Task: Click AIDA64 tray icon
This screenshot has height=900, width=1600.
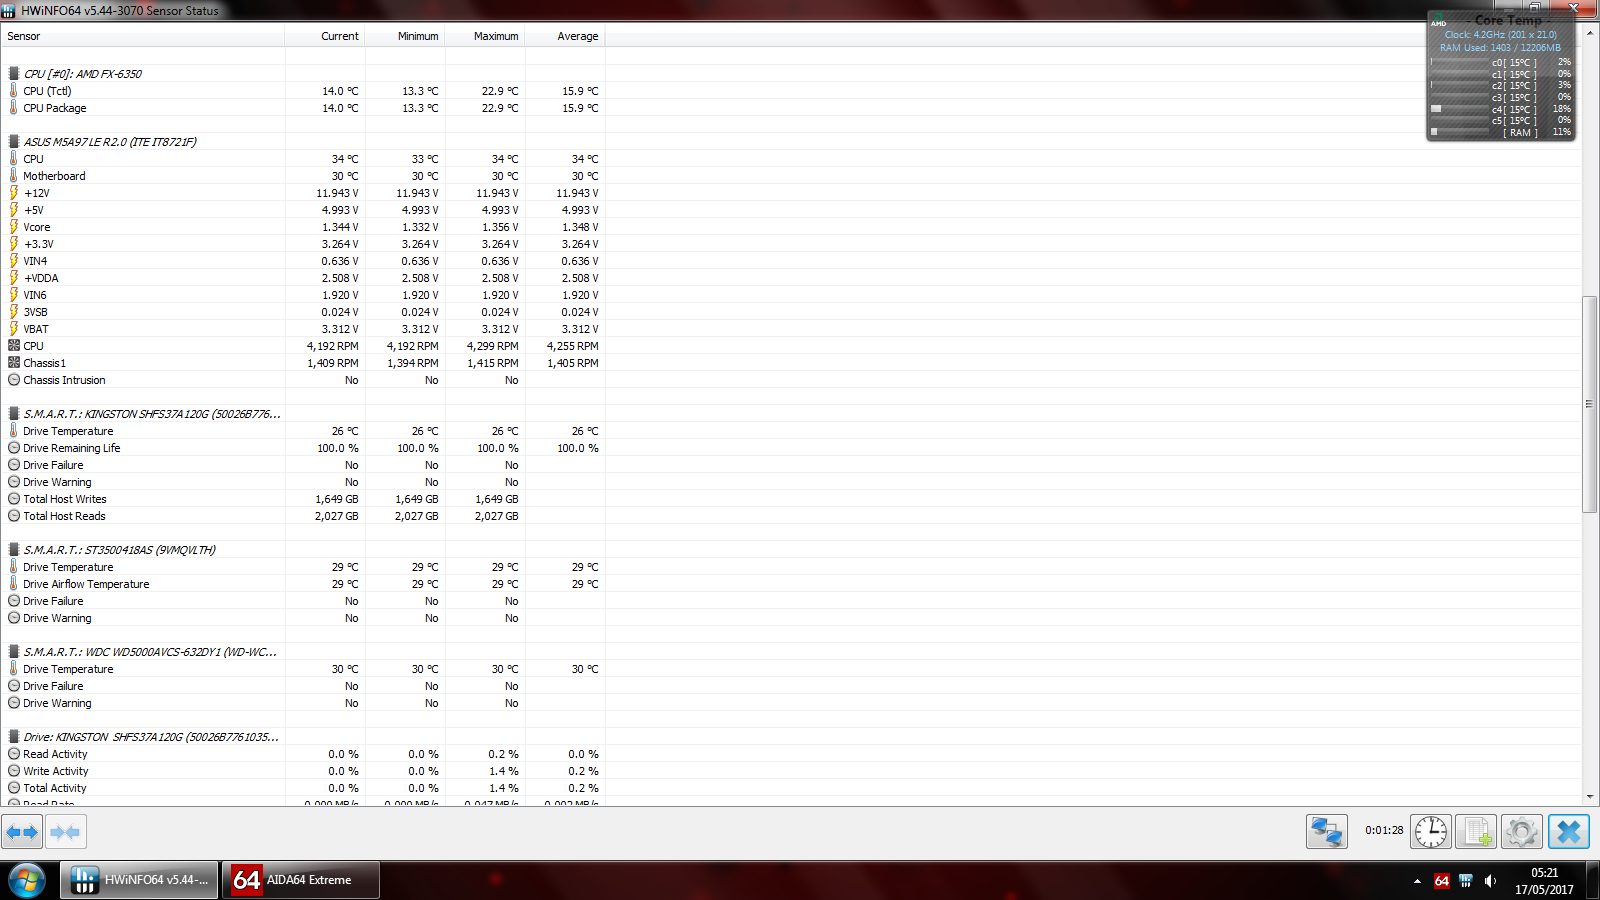Action: click(1441, 881)
